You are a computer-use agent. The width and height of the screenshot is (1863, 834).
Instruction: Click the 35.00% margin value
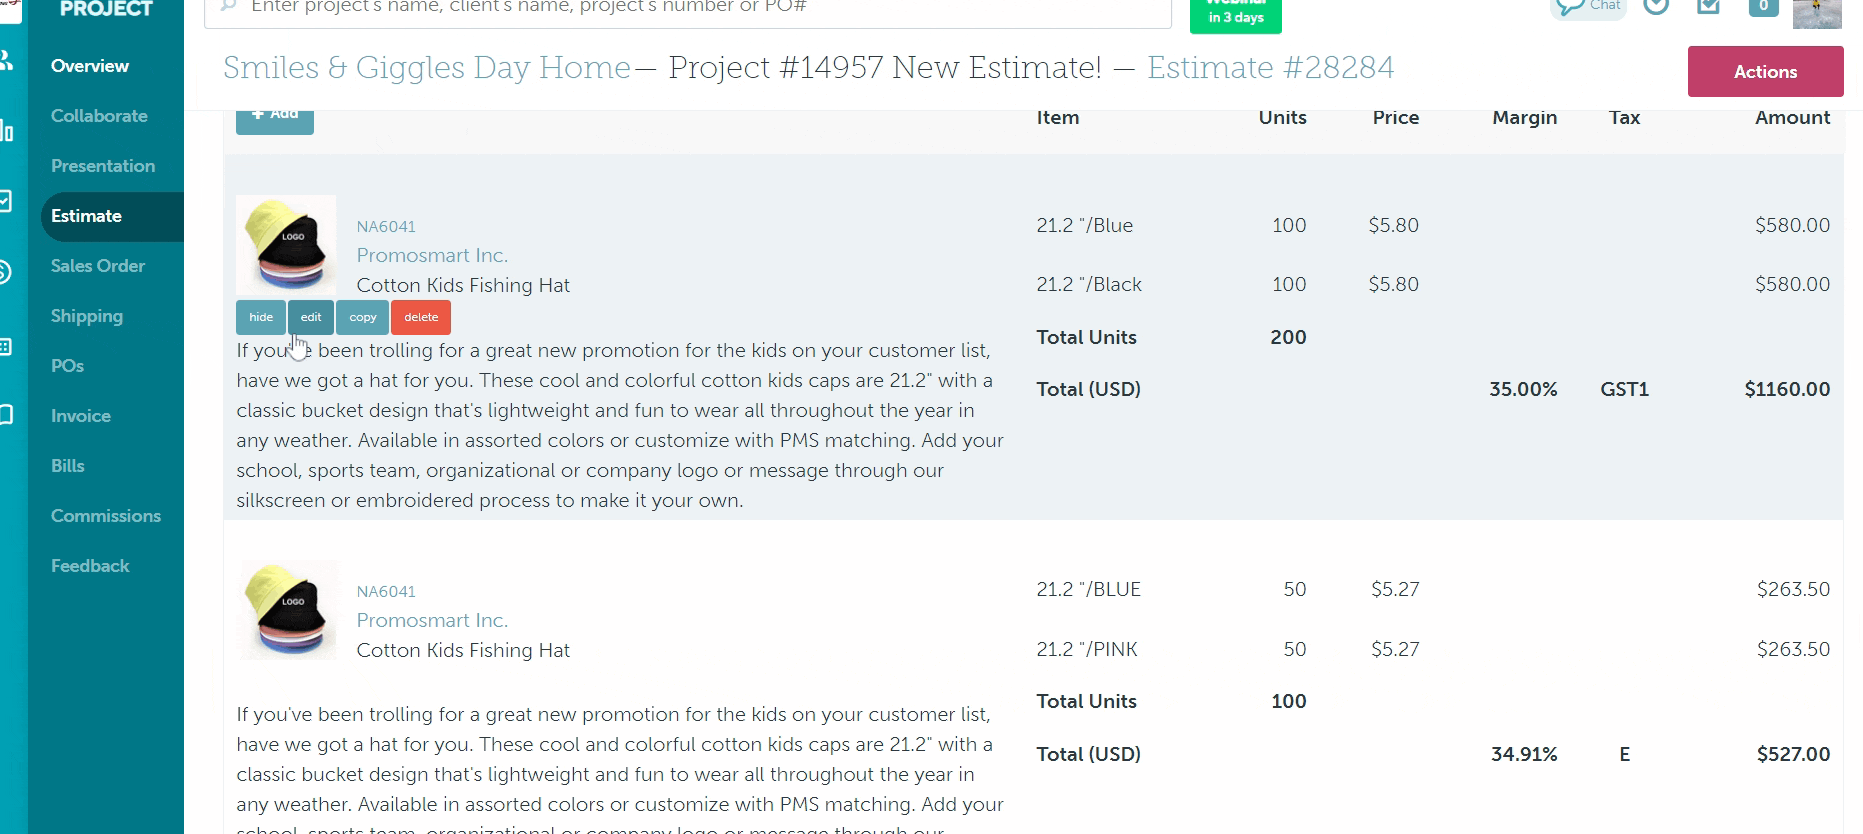[x=1523, y=390]
